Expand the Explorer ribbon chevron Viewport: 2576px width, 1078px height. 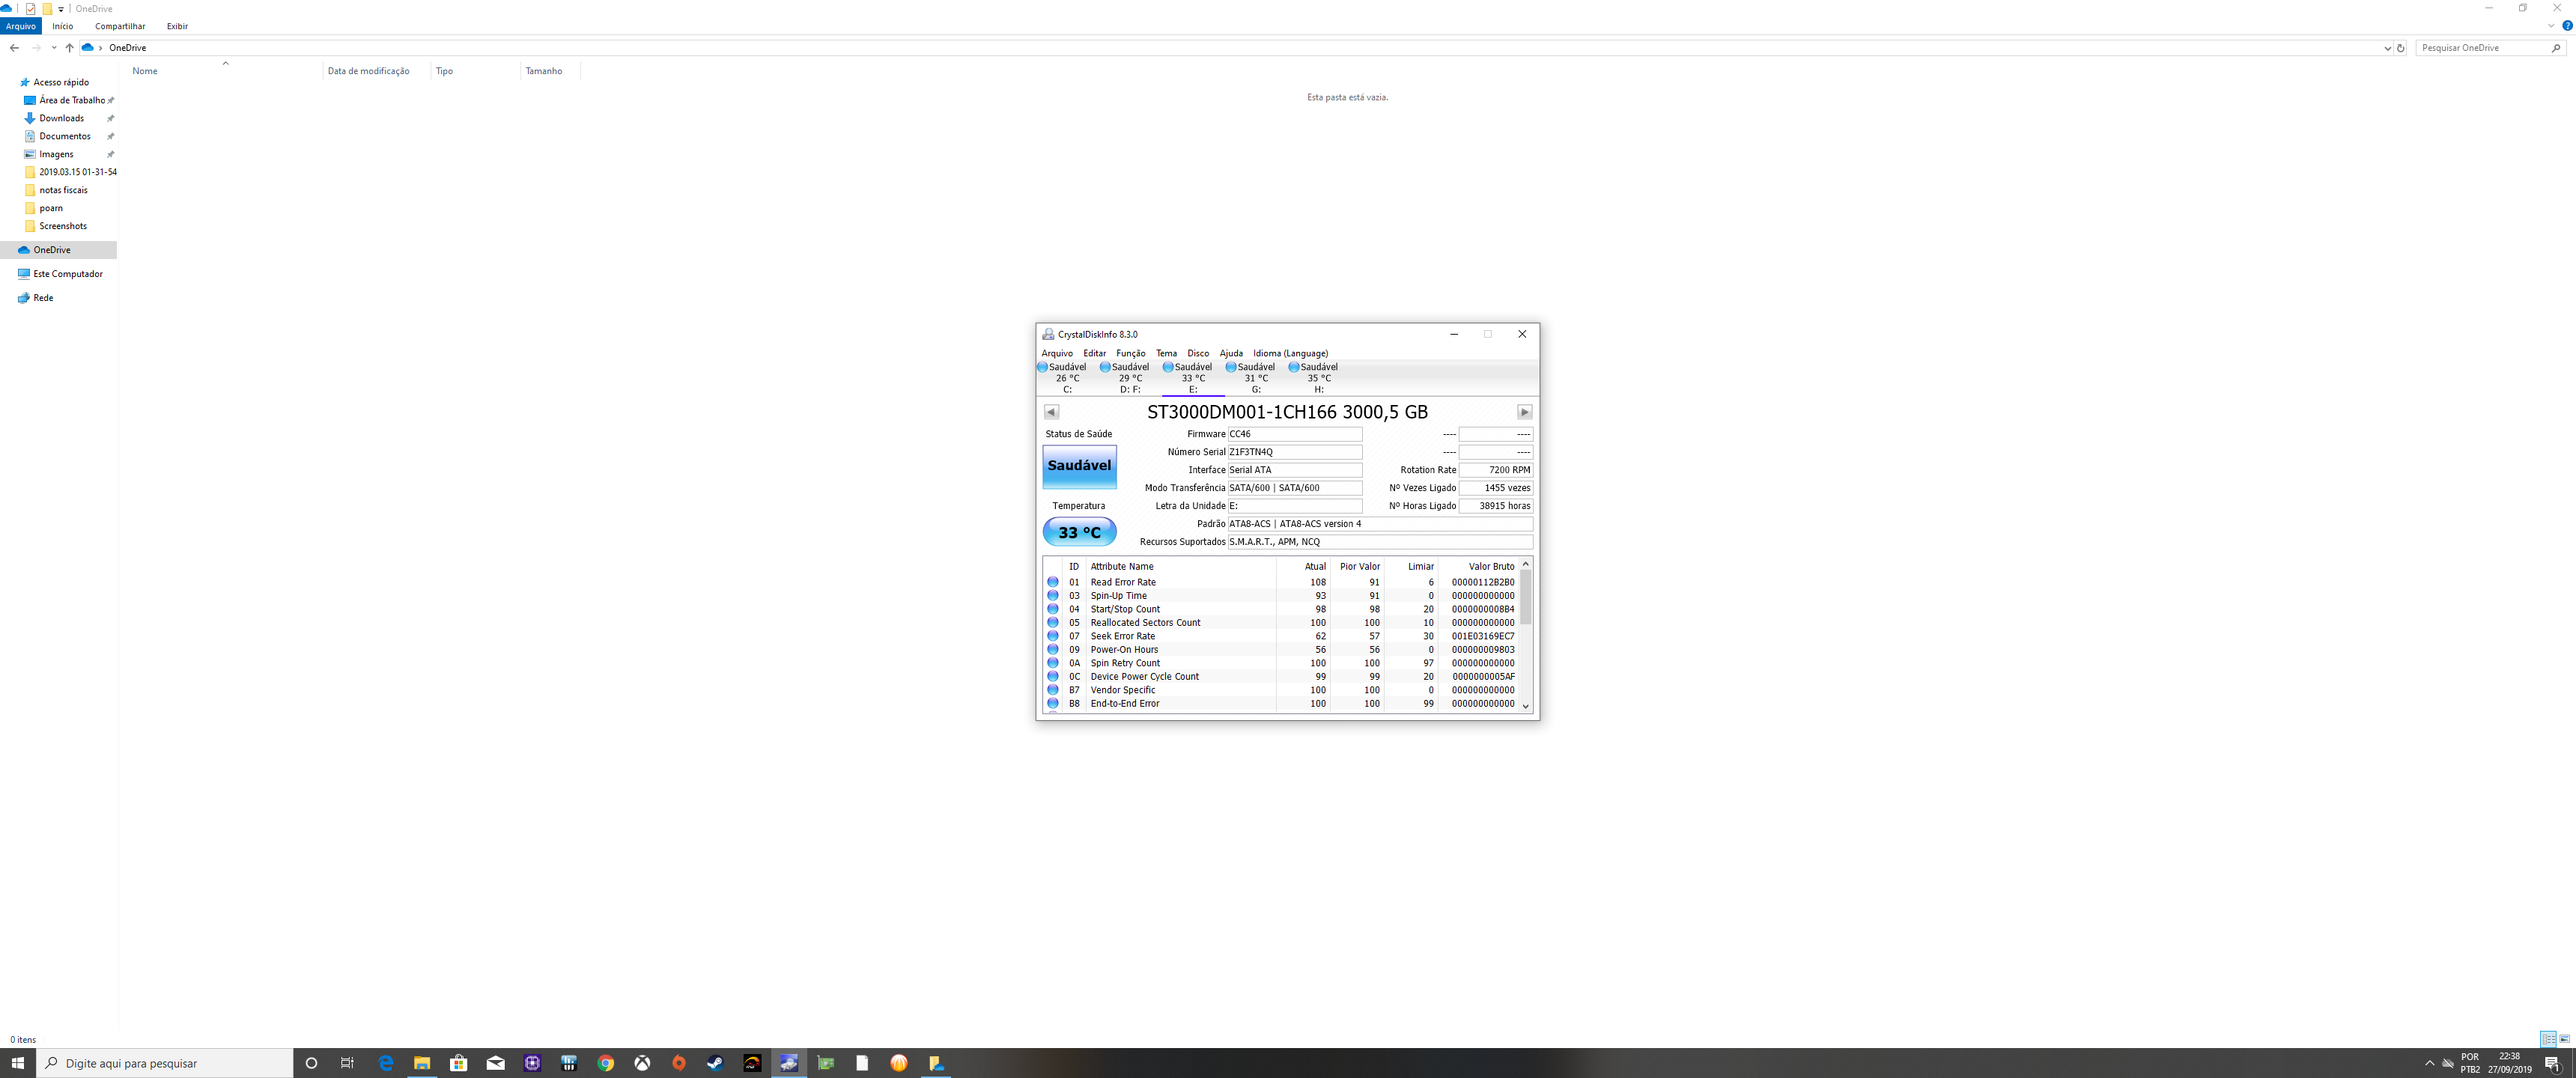pos(2551,26)
